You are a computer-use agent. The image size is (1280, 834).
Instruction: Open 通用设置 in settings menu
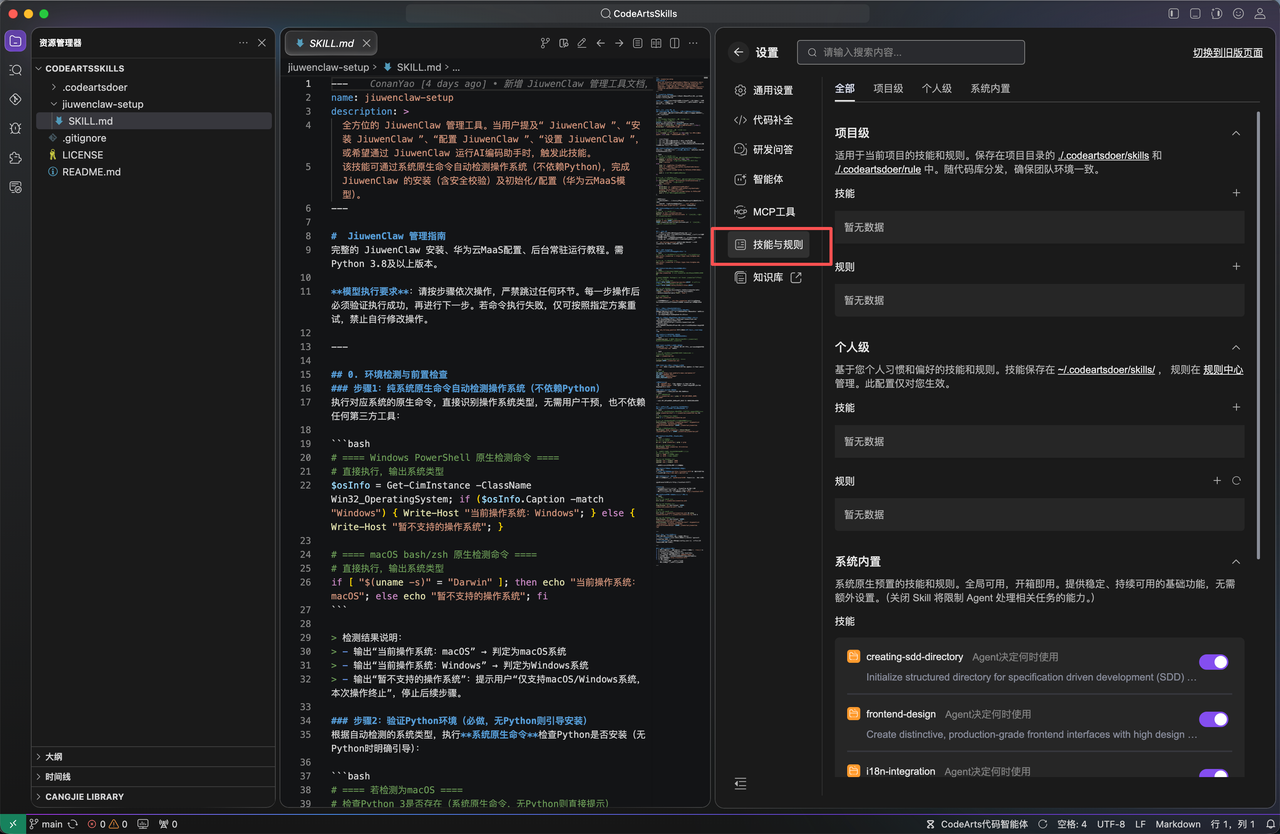pos(764,90)
